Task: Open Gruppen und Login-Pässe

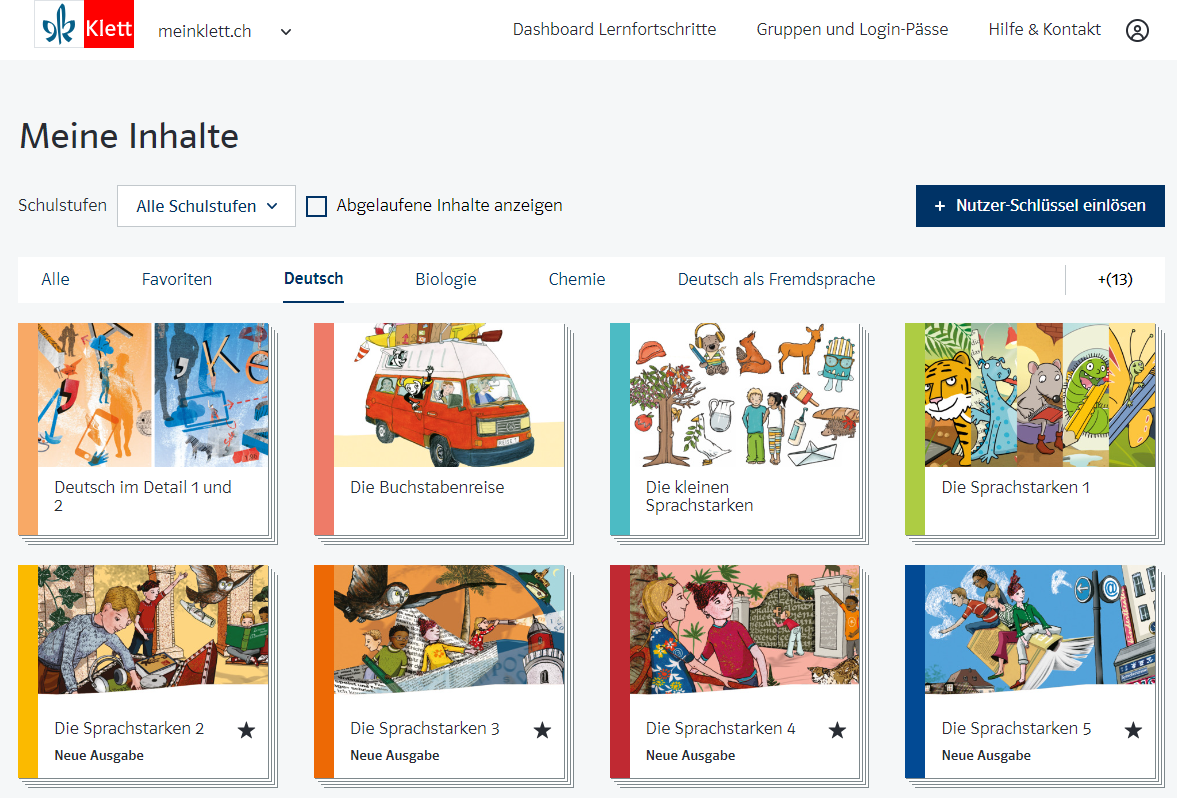Action: point(852,29)
